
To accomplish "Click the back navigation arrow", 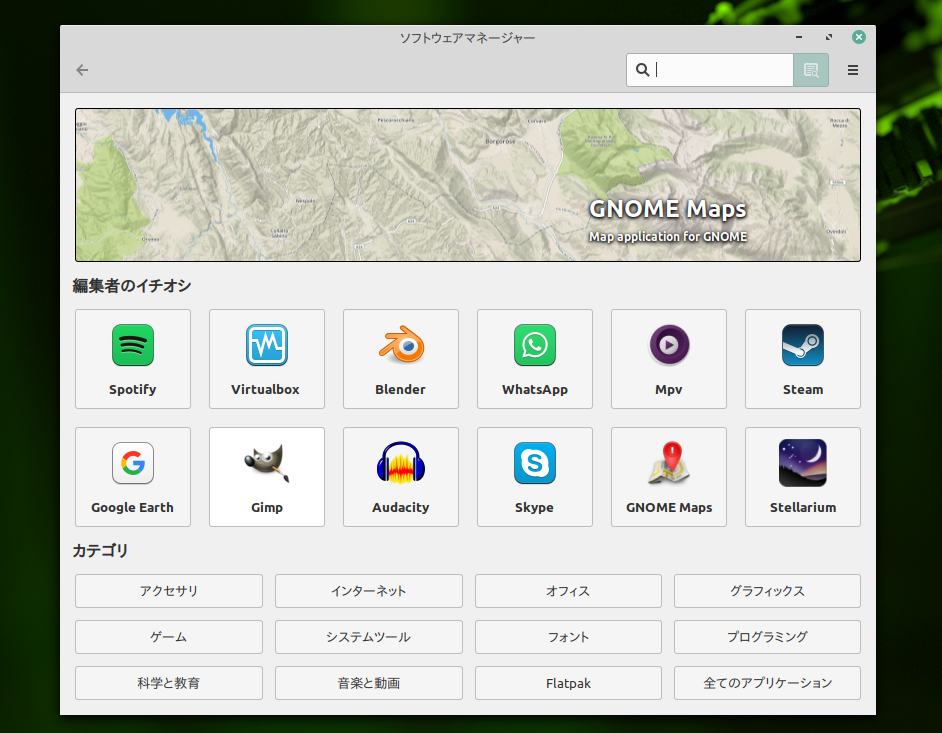I will pos(81,70).
